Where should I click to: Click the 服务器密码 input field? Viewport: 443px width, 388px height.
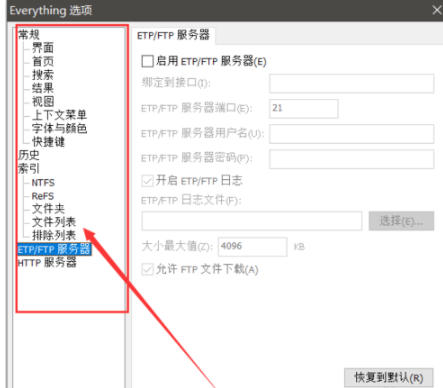point(352,159)
